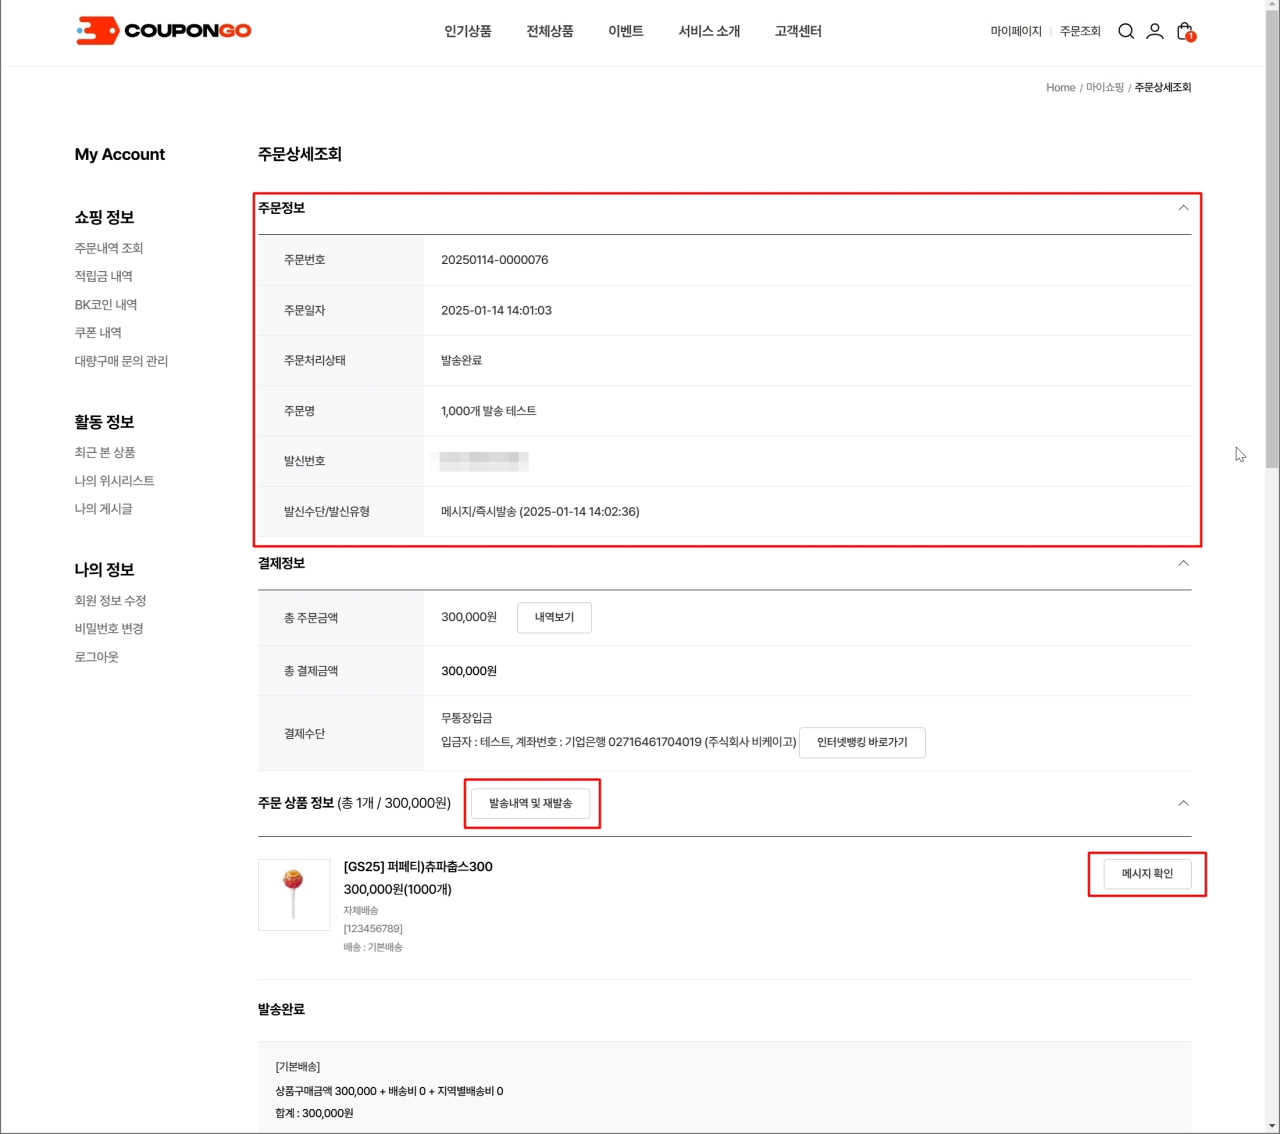This screenshot has width=1280, height=1134.
Task: Click the user account profile icon
Action: pos(1154,31)
